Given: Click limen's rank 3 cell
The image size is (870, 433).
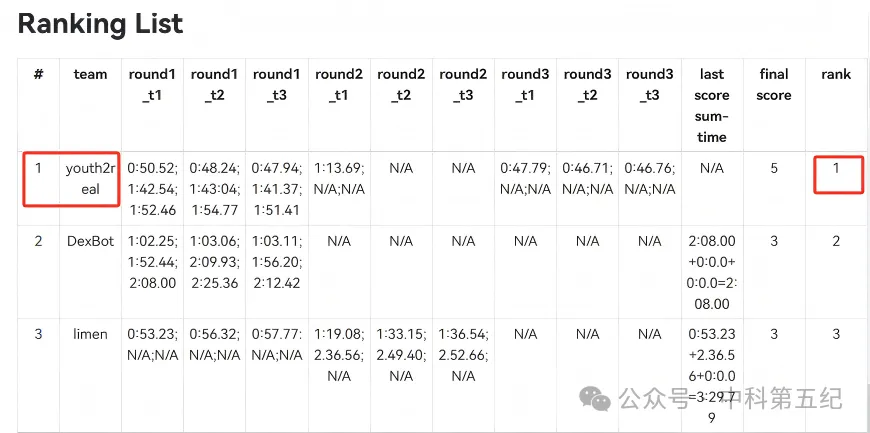Looking at the screenshot, I should (x=836, y=335).
